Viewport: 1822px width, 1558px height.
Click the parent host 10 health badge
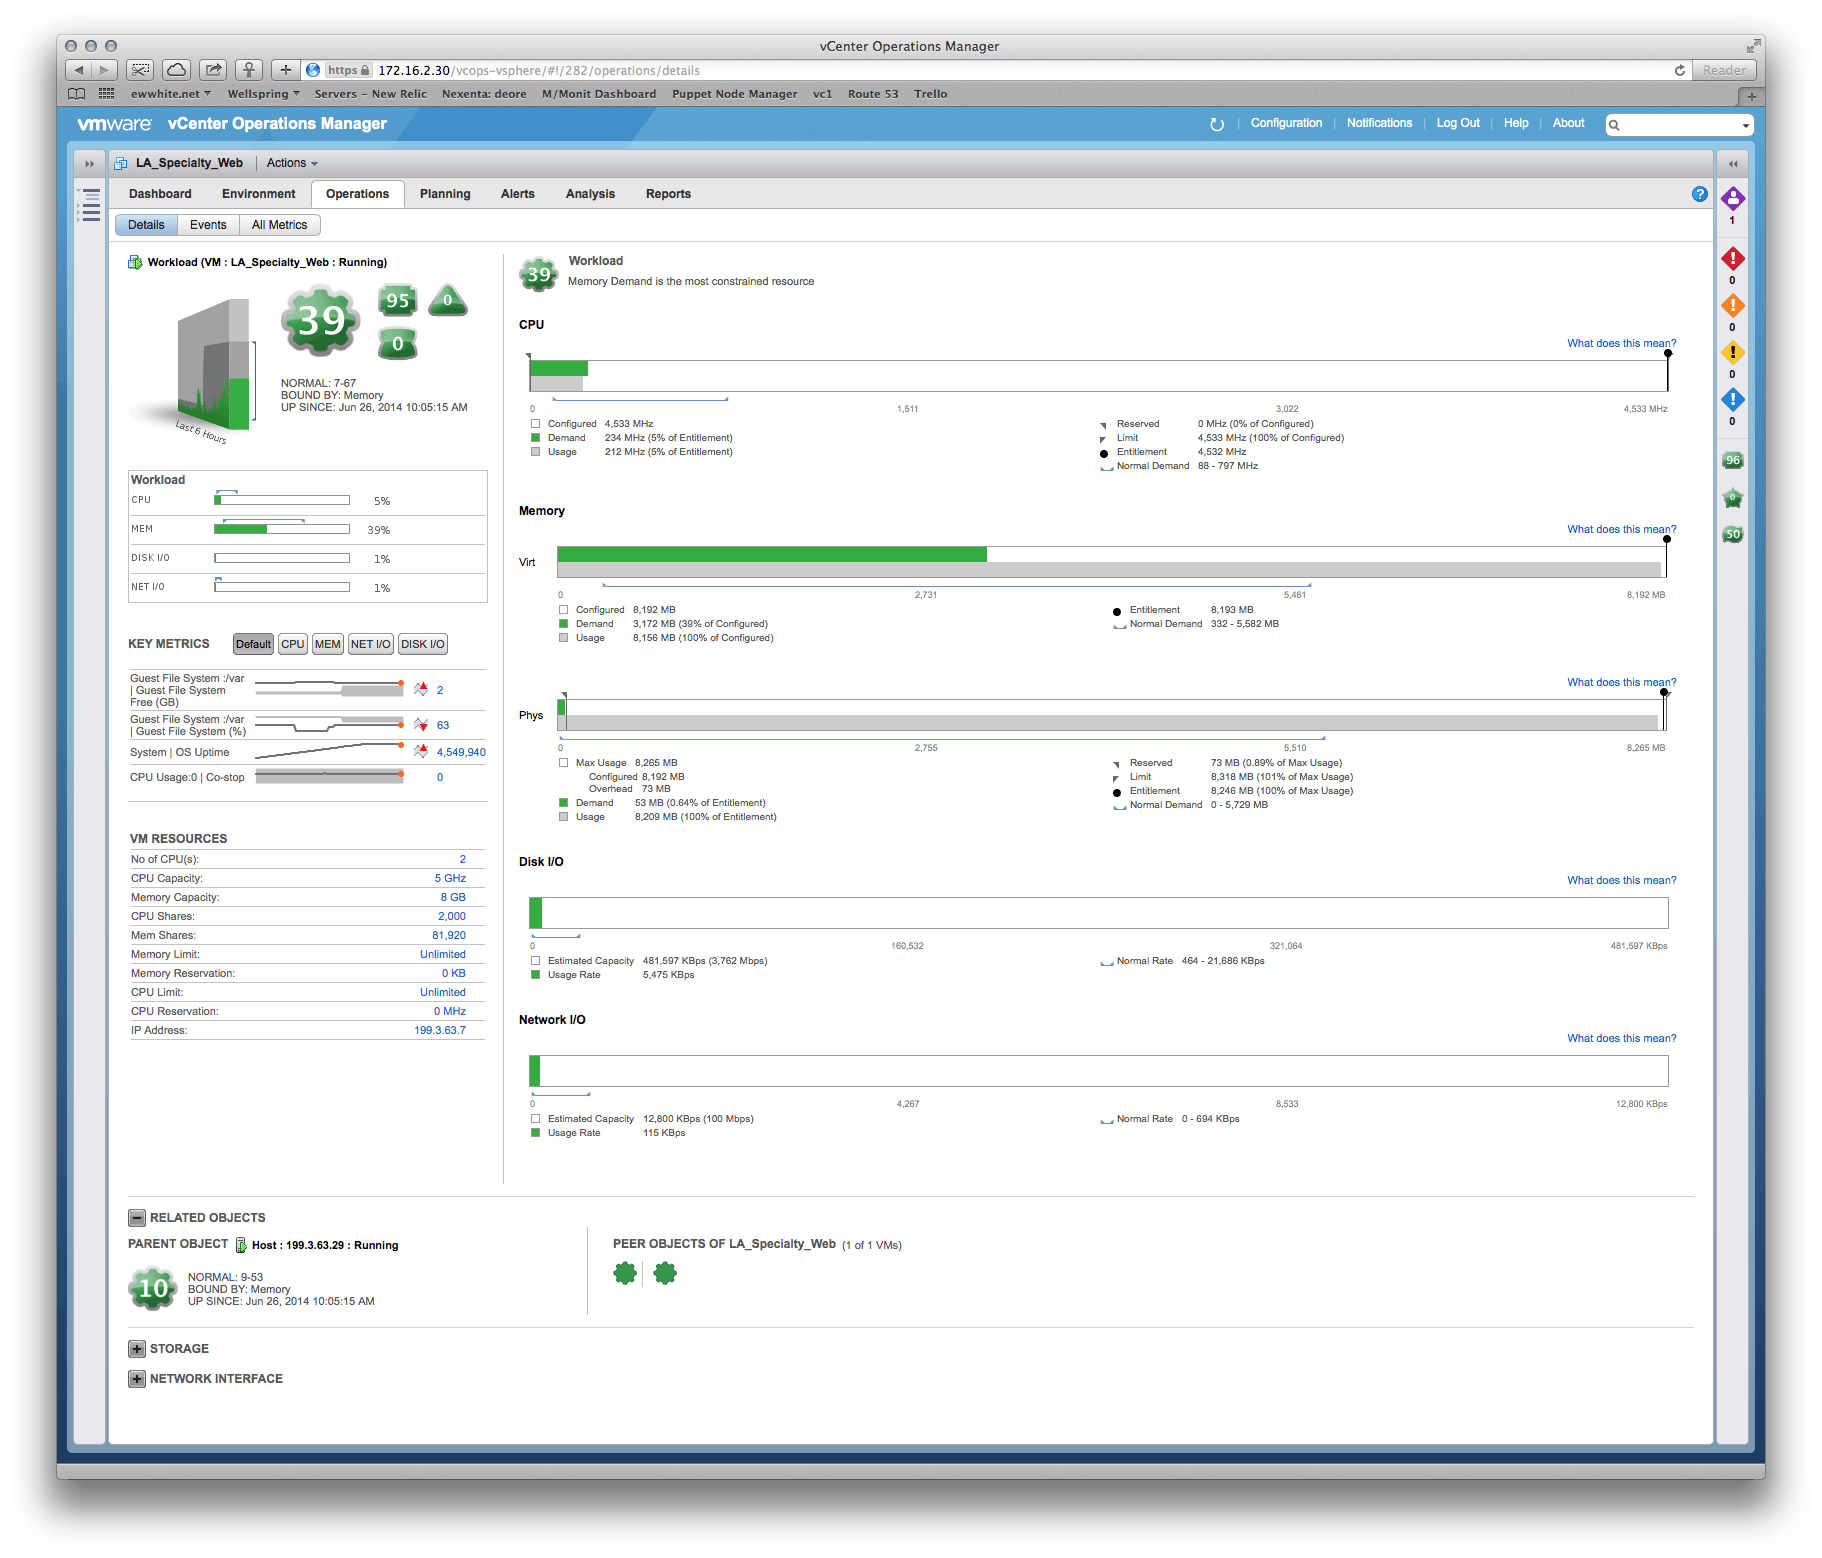click(x=153, y=1288)
